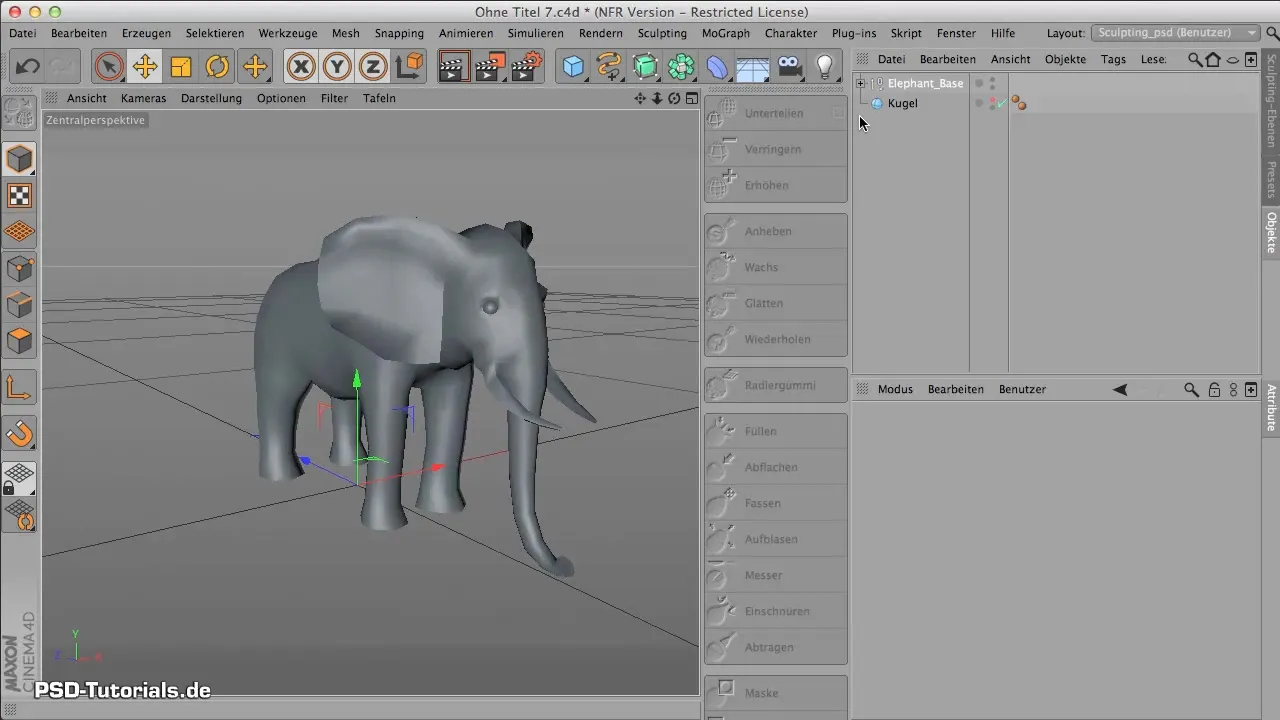Viewport: 1280px width, 720px height.
Task: Click the Undo arrow icon
Action: click(27, 67)
